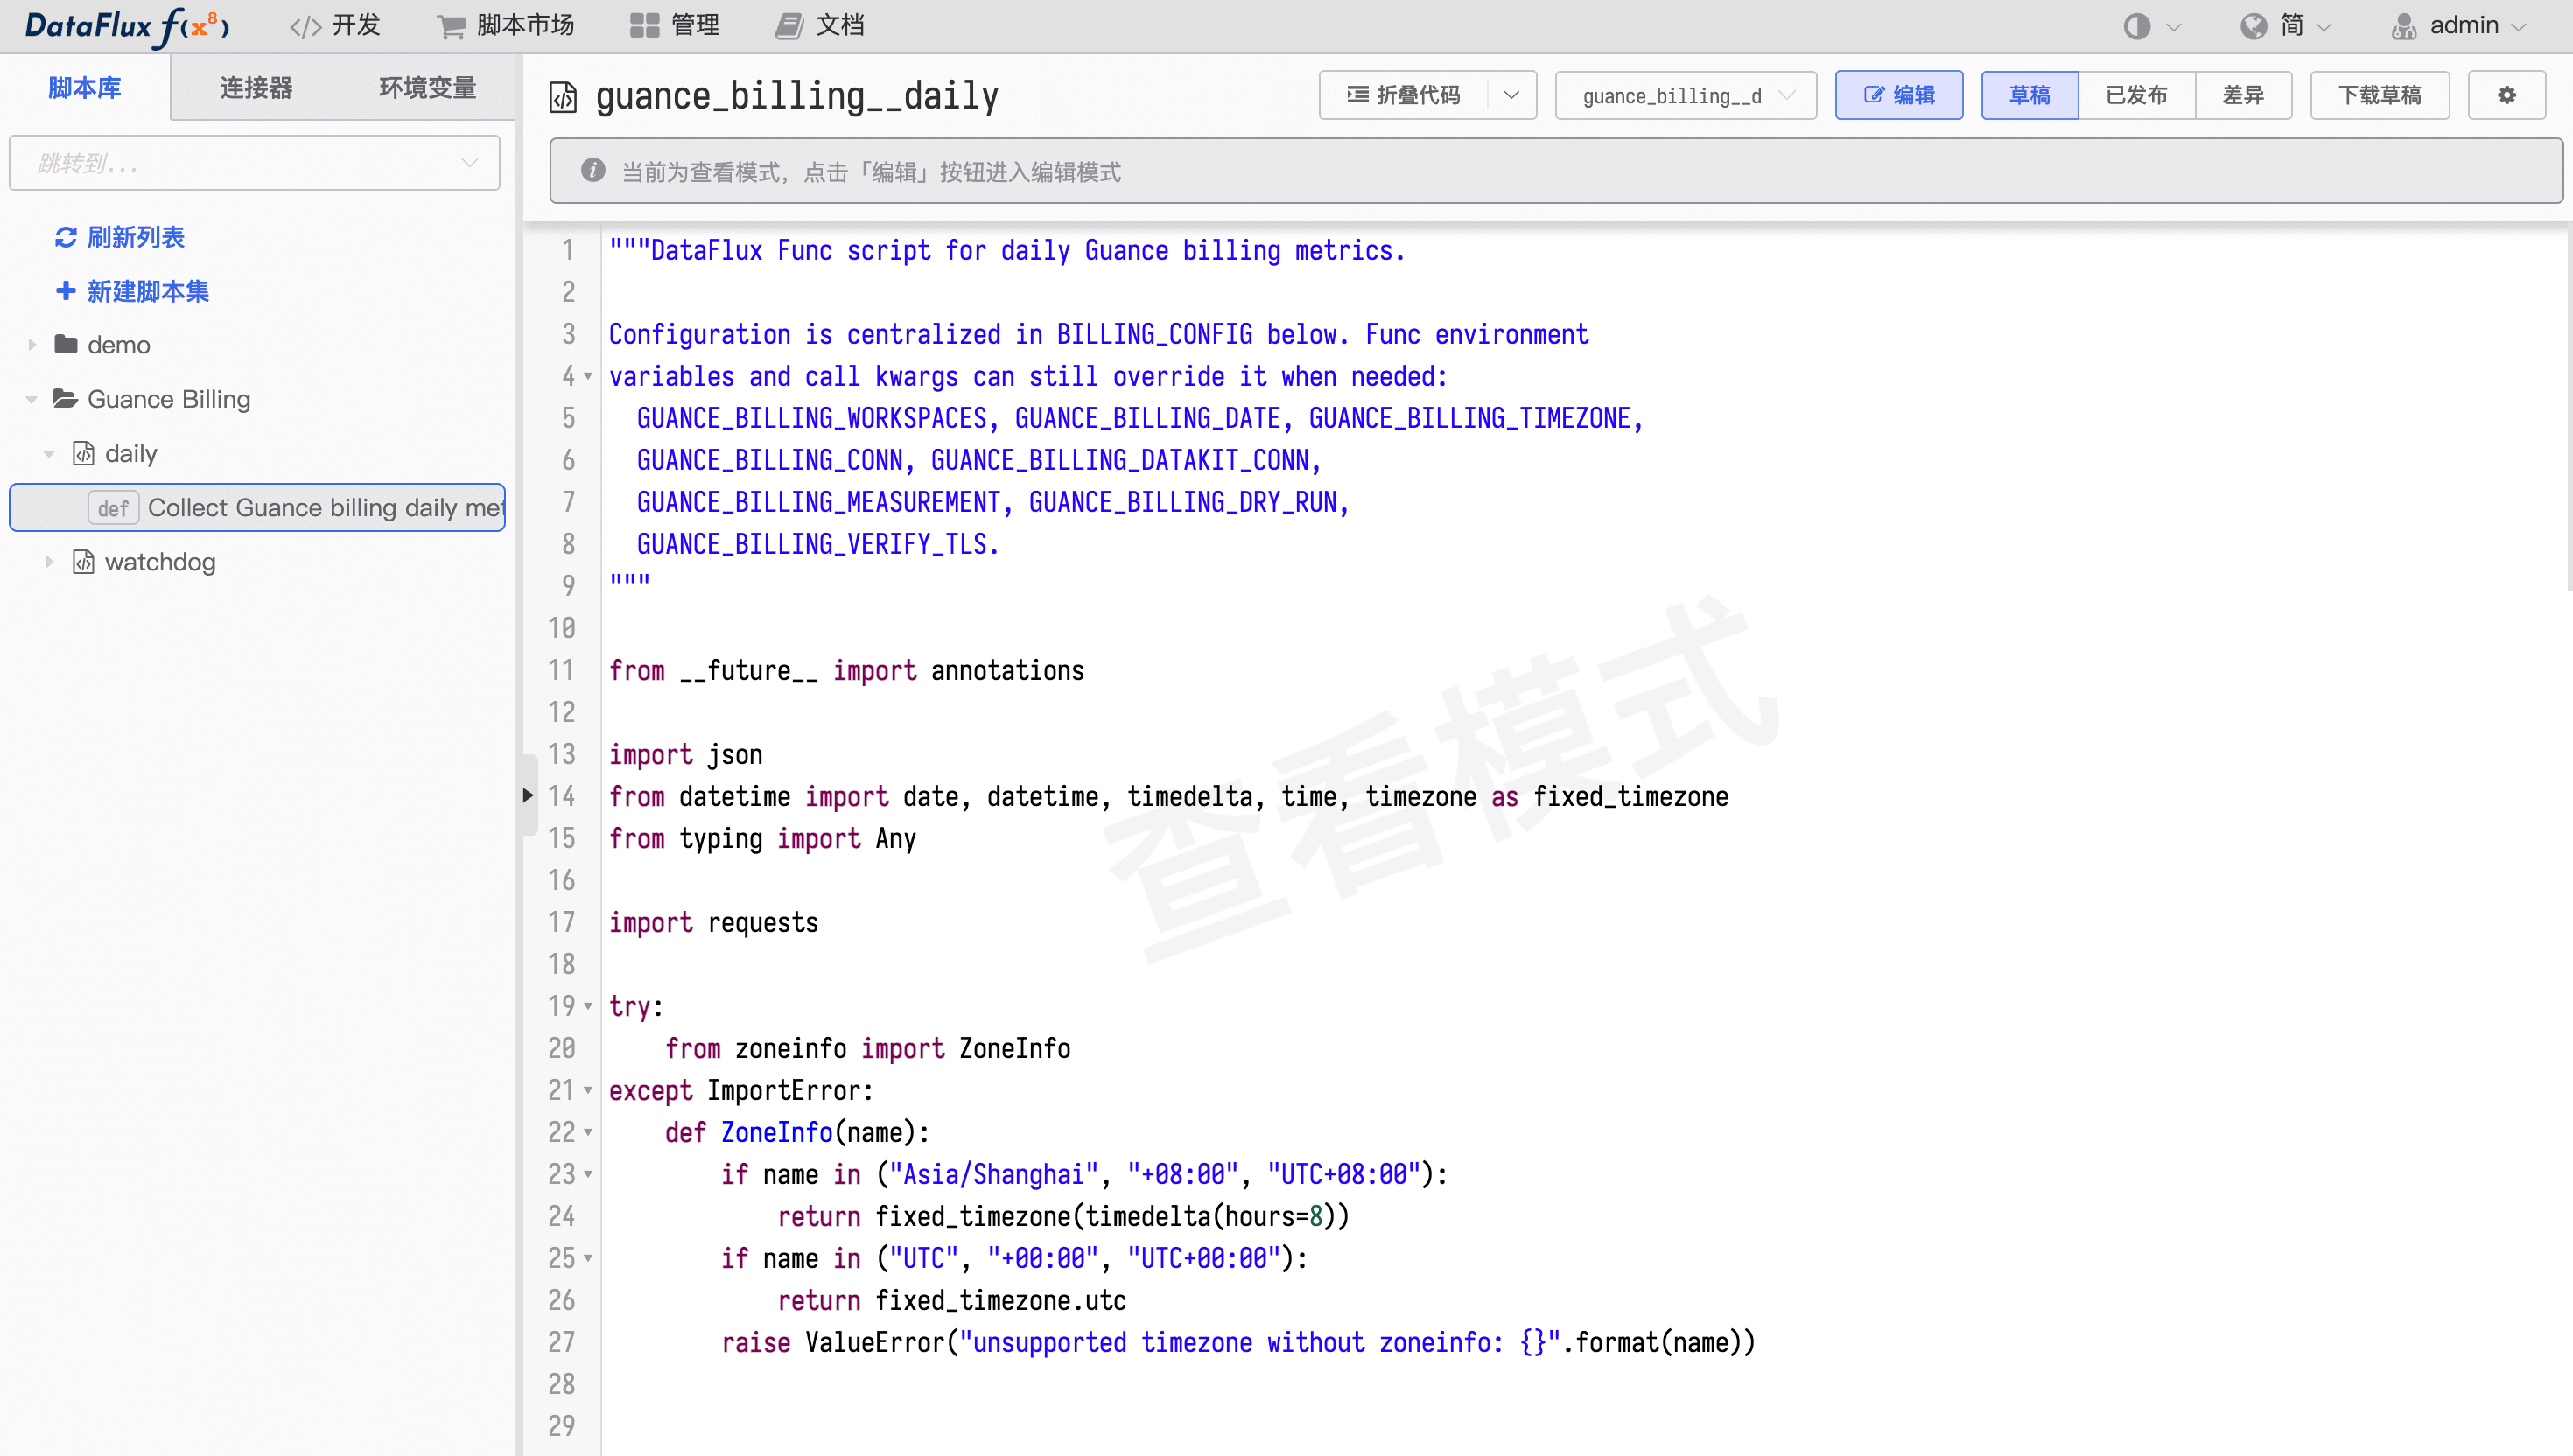Select the demo folder icon
The width and height of the screenshot is (2573, 1456).
pos(66,345)
